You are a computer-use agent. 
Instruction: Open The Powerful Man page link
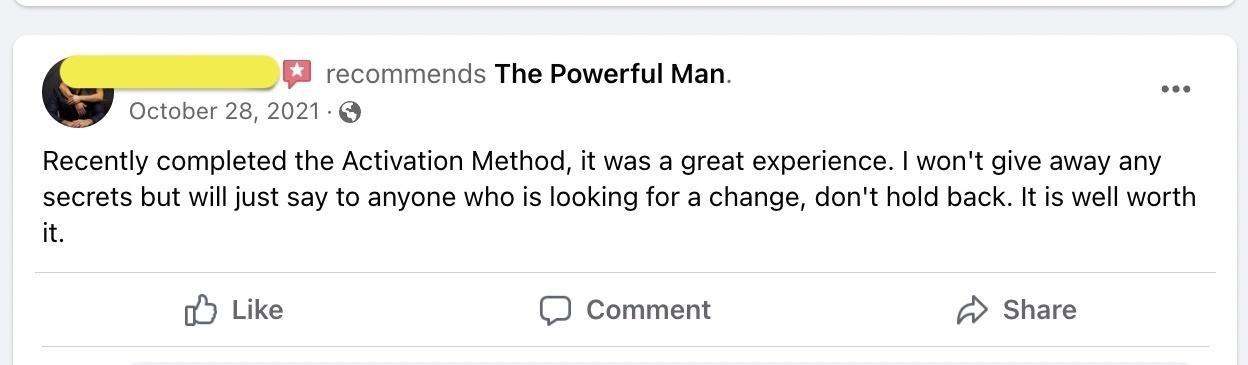[x=609, y=74]
